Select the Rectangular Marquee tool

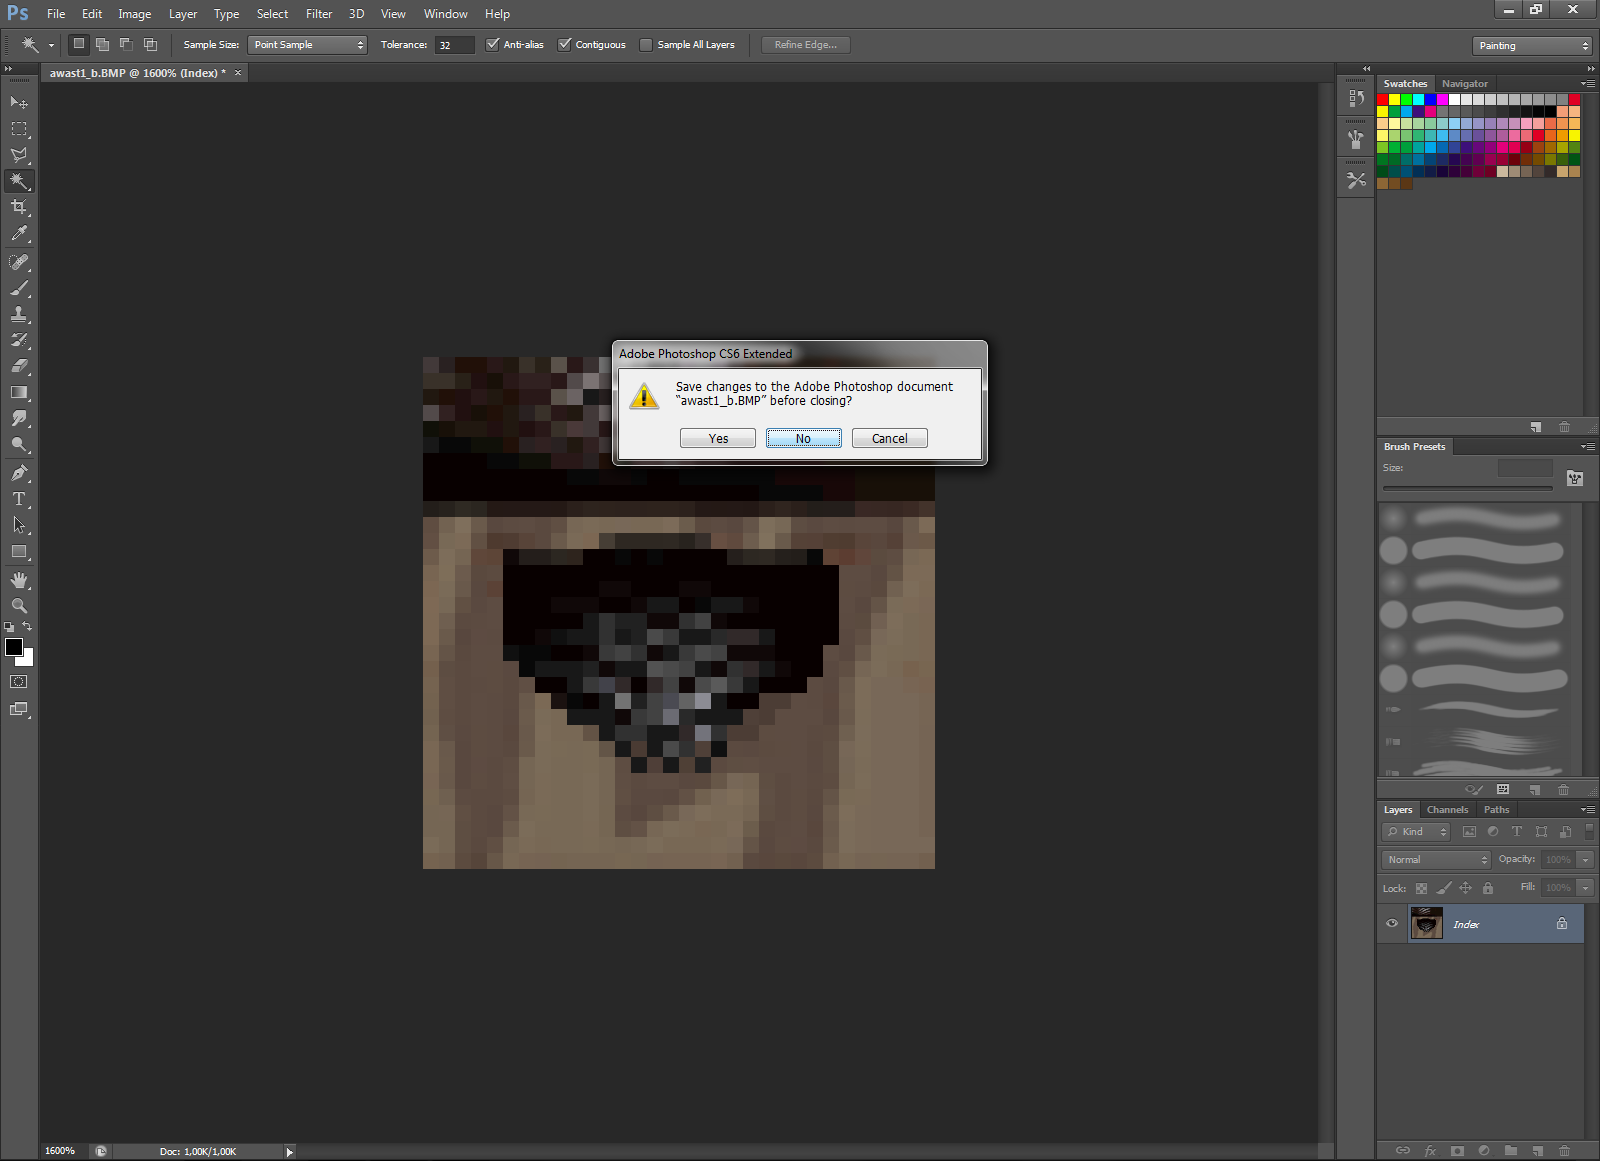(19, 129)
